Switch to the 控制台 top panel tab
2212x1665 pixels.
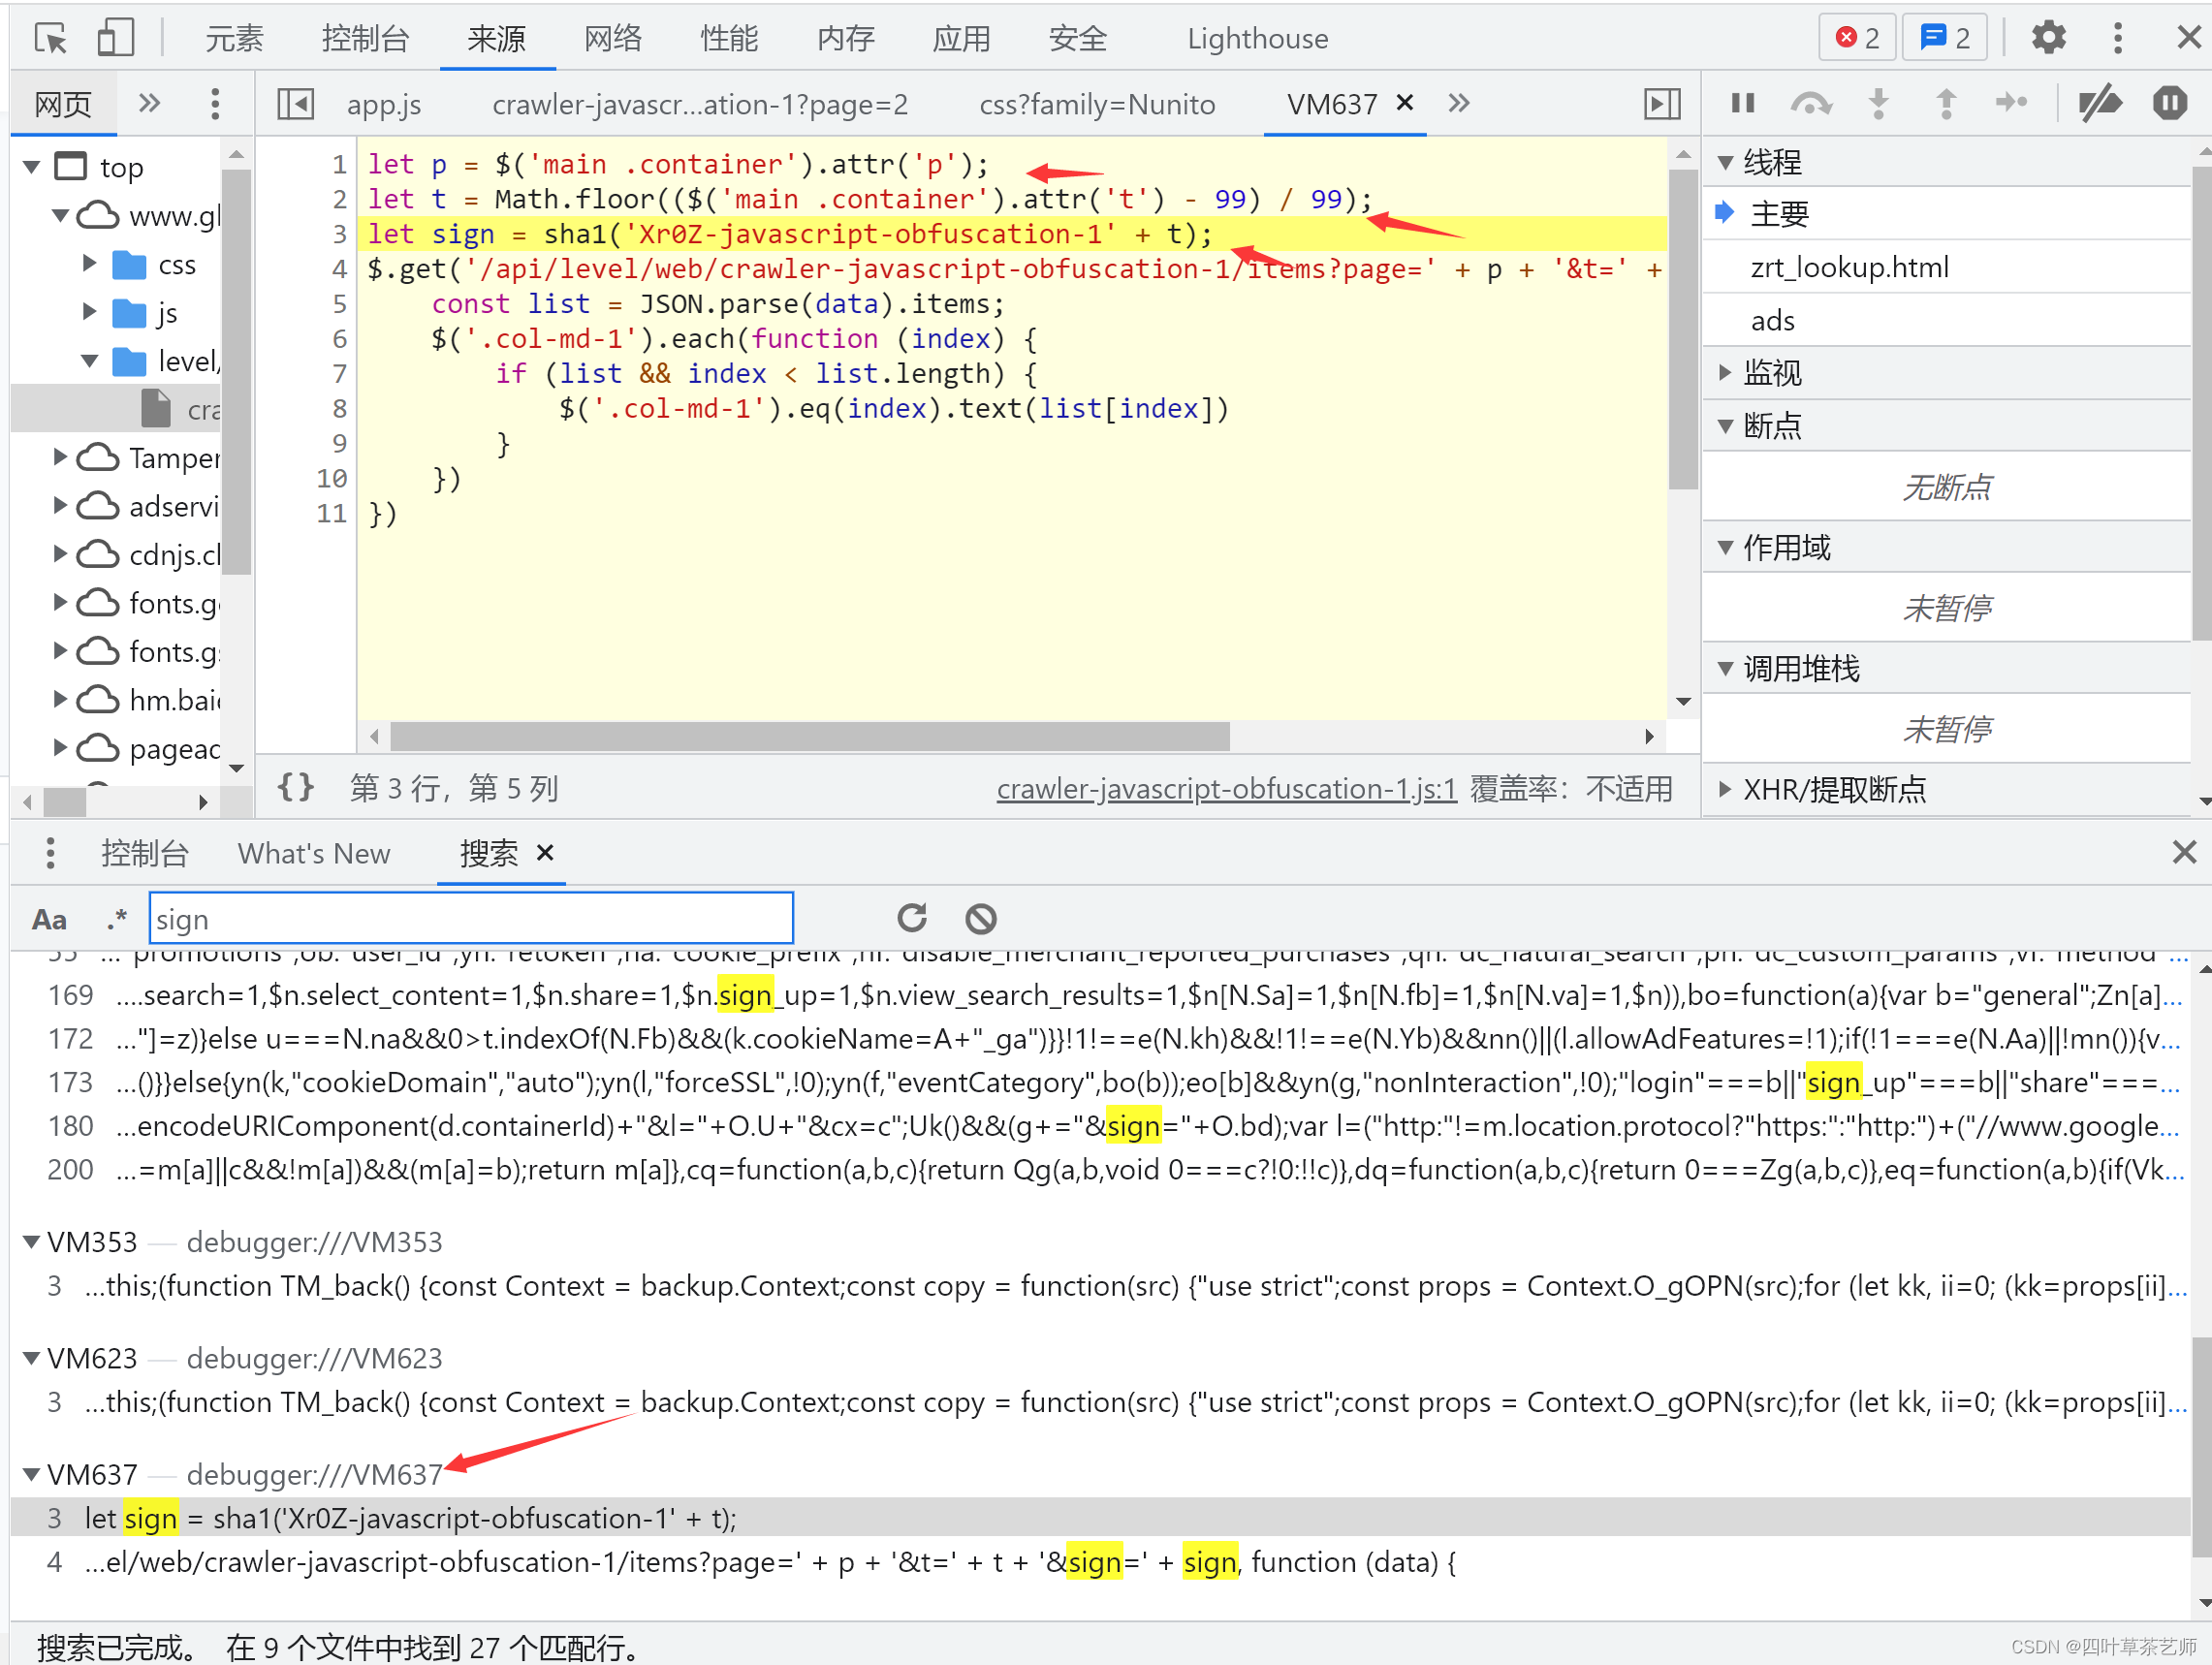tap(365, 38)
